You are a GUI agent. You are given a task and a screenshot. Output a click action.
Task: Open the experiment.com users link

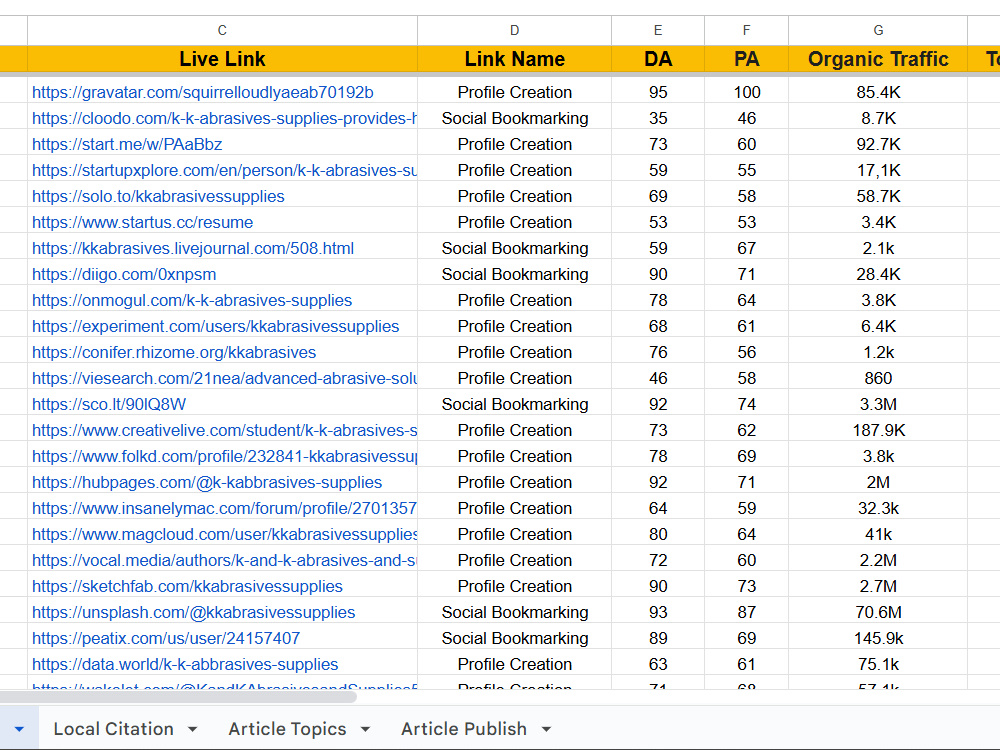[216, 327]
